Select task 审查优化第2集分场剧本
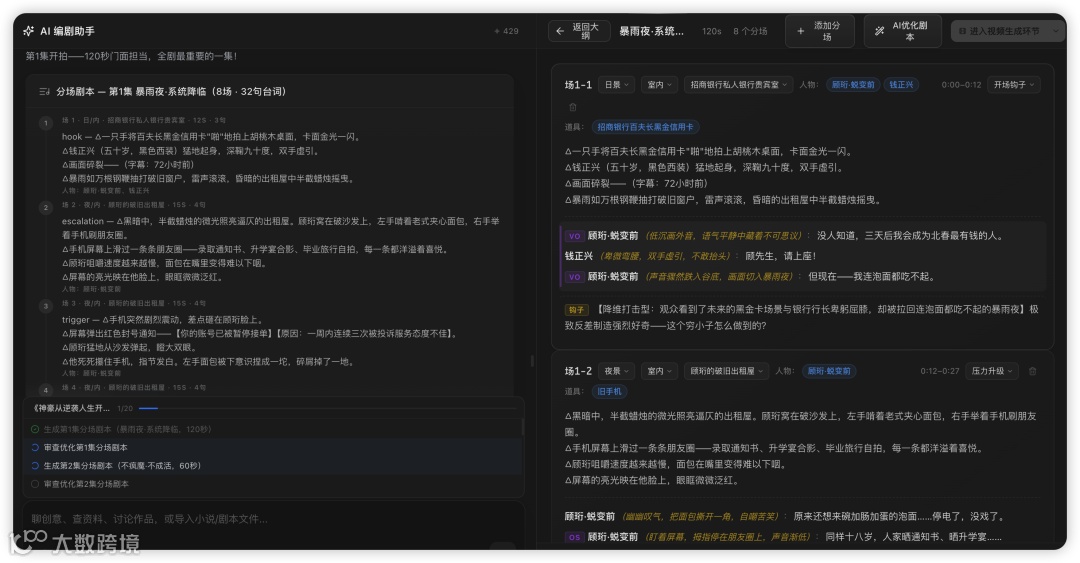 click(x=274, y=484)
